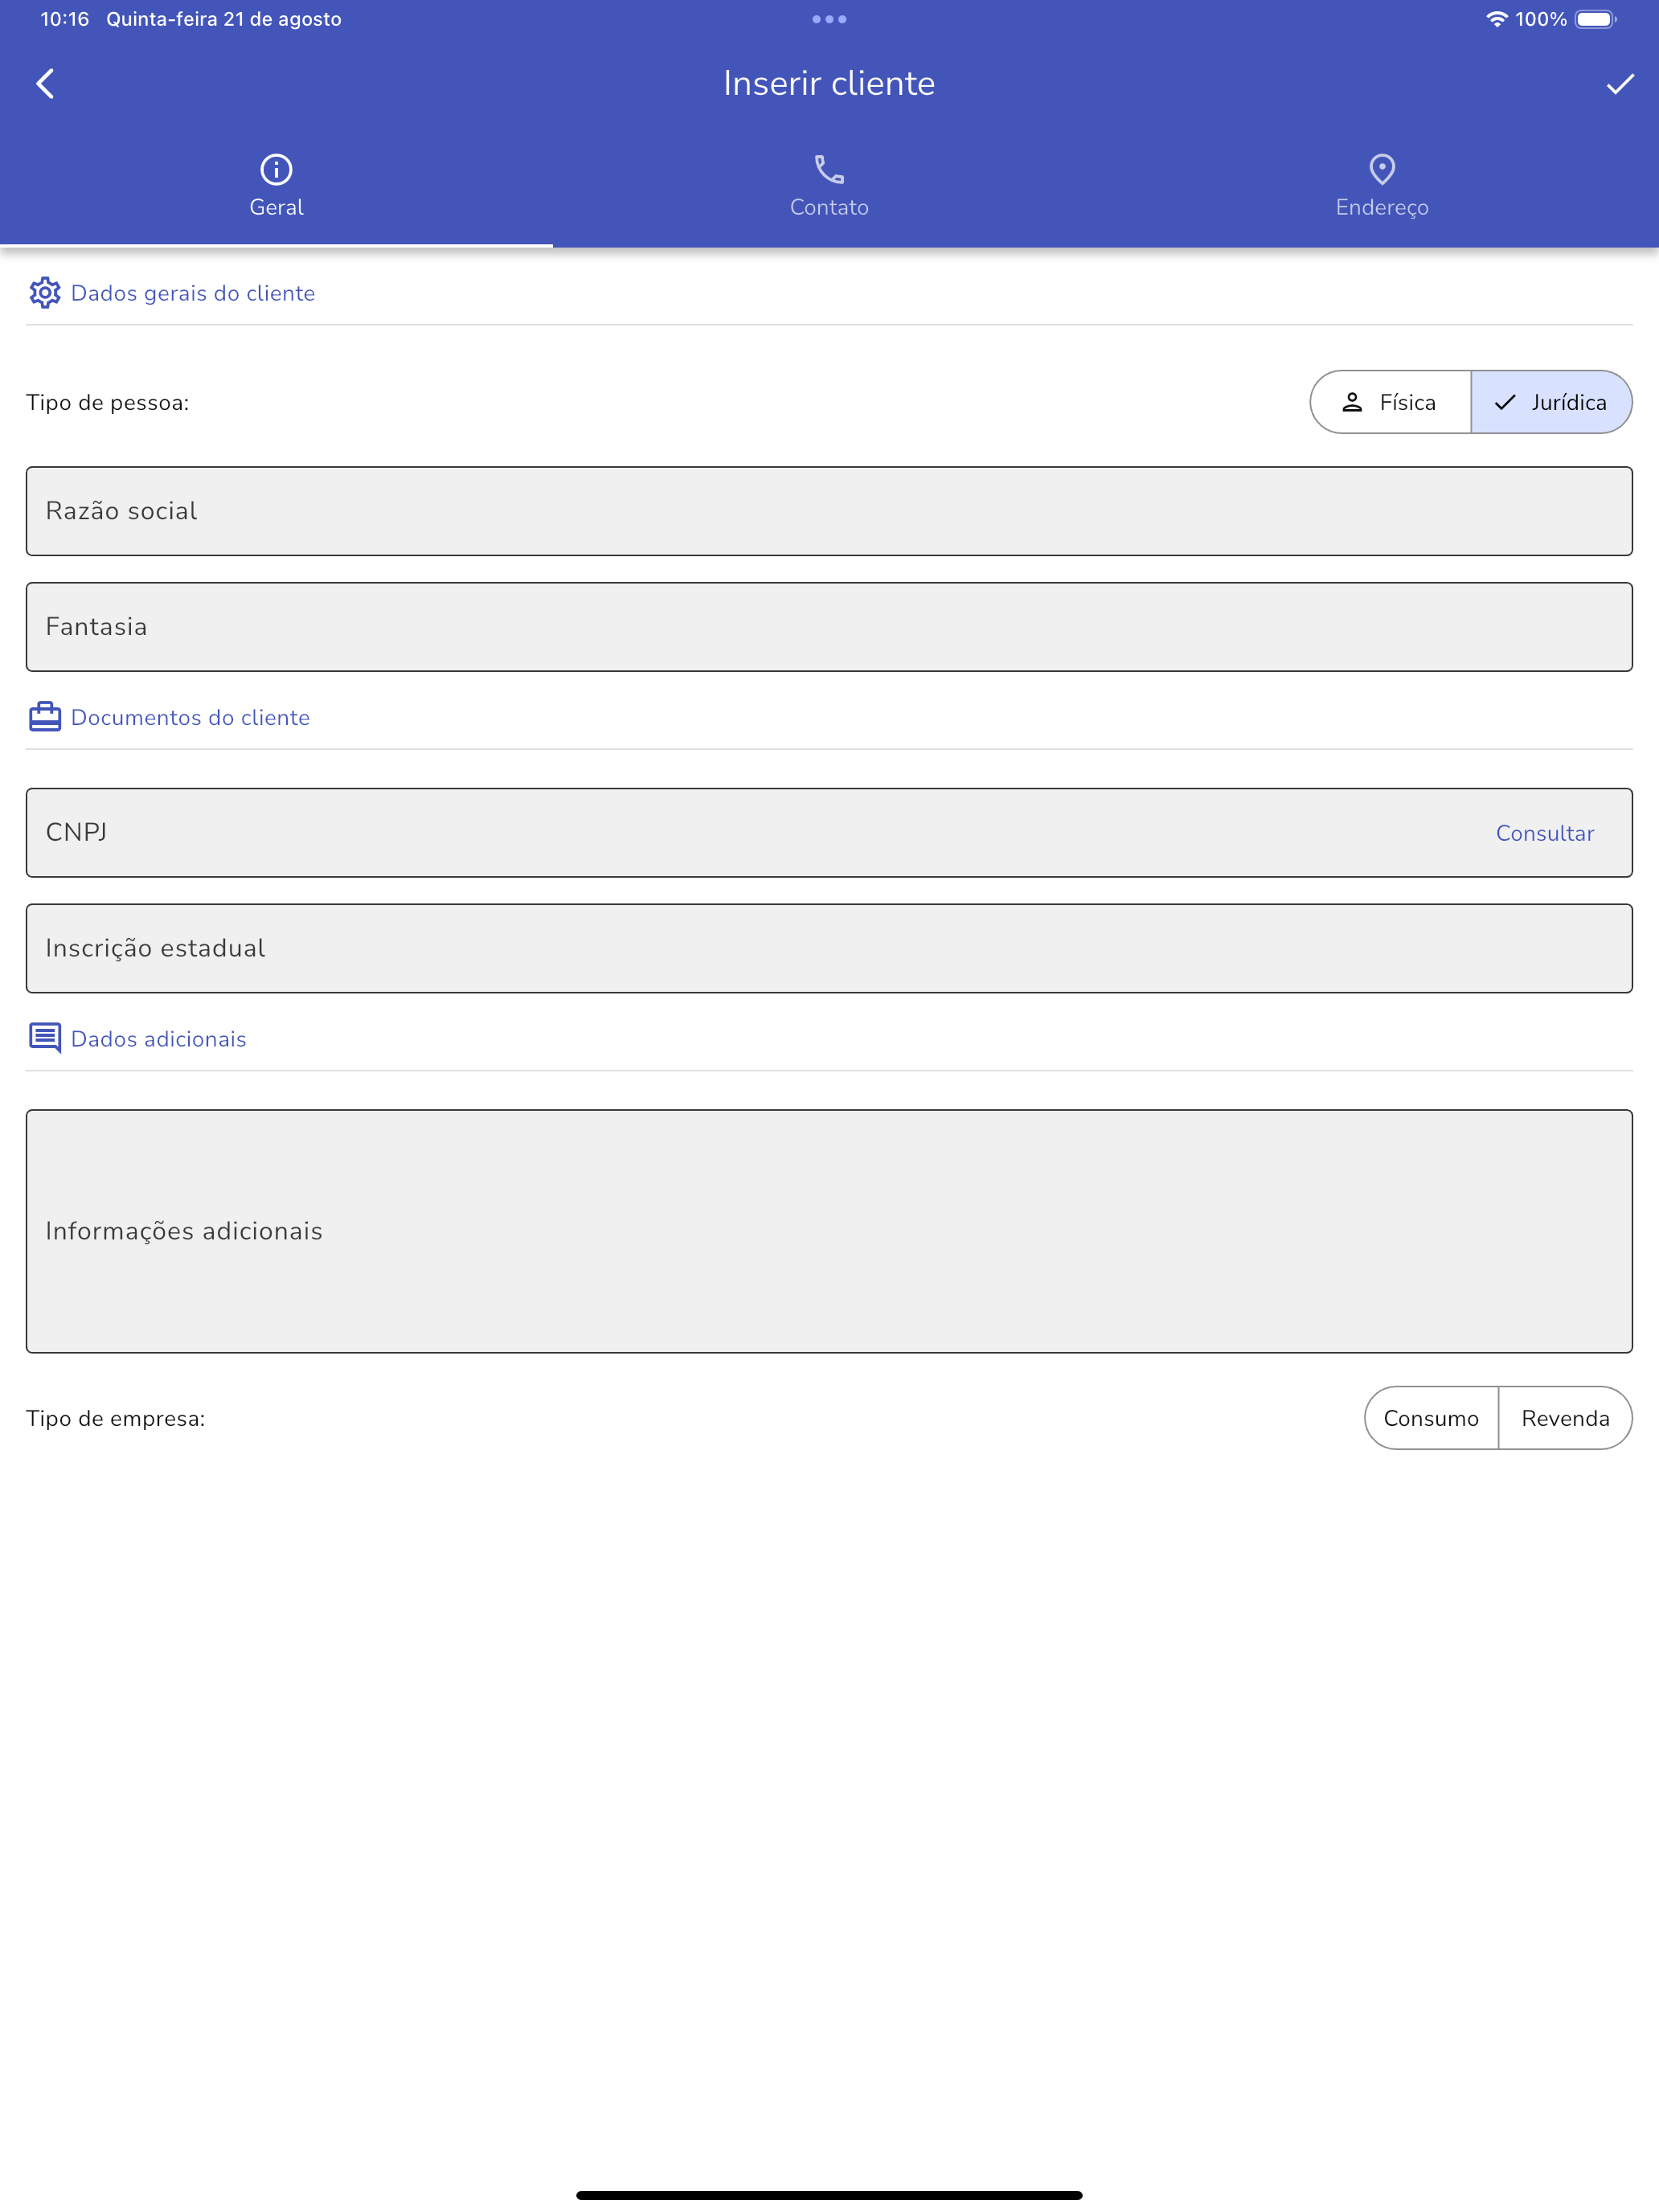
Task: Focus the Informações adicionais text area
Action: coord(829,1231)
